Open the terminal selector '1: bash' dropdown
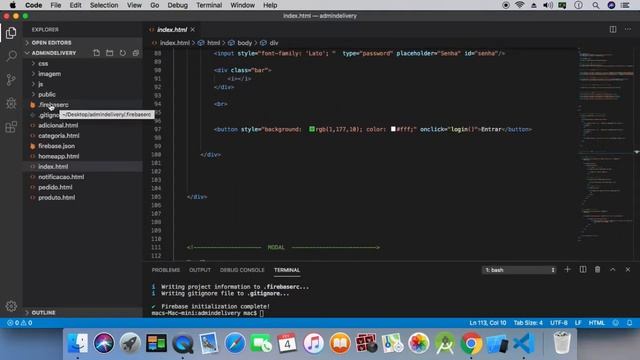Screen dimensions: 640x360 tap(519, 270)
